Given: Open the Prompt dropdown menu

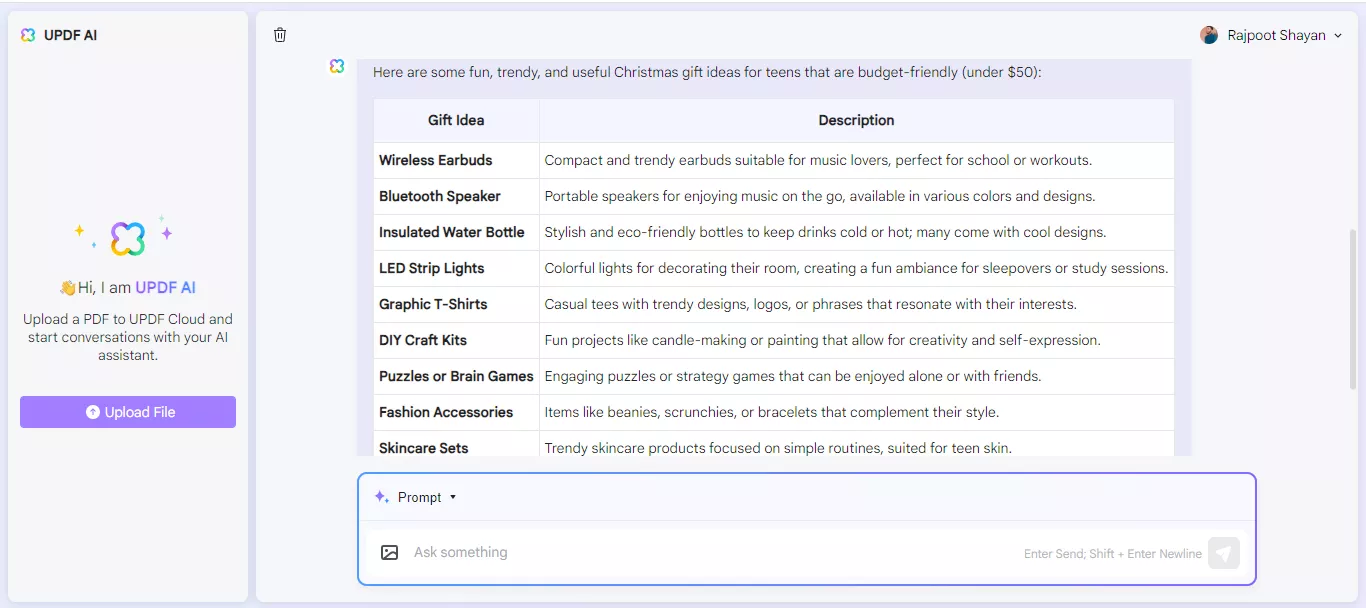Looking at the screenshot, I should [427, 497].
